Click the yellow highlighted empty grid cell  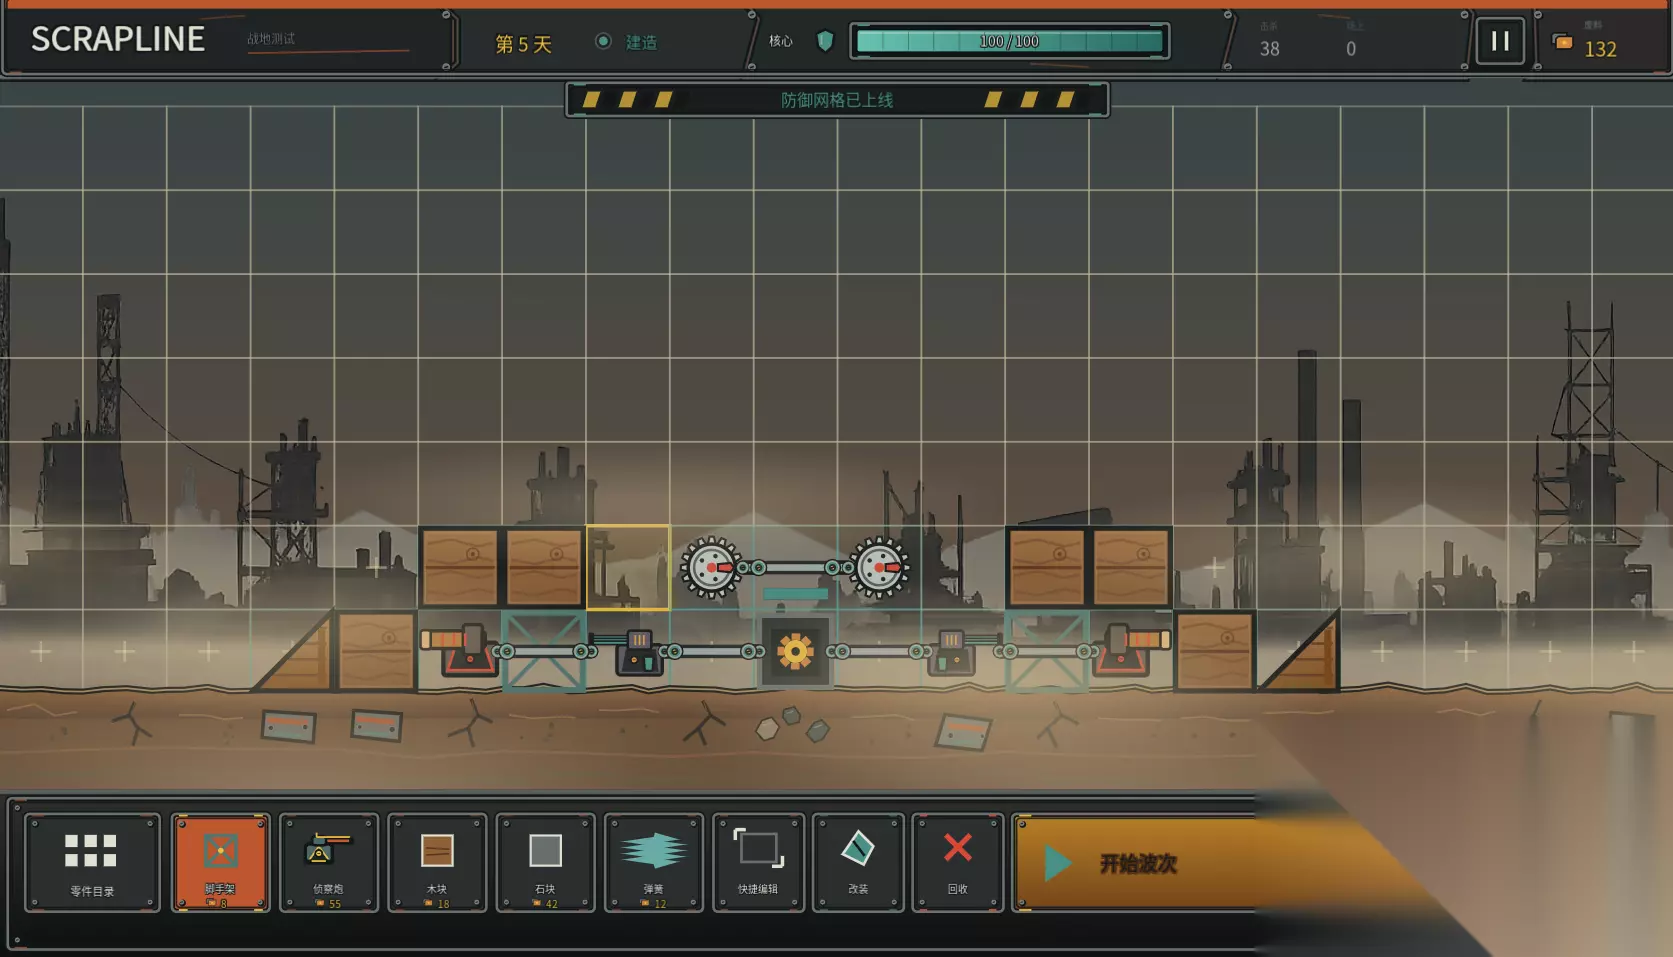click(628, 567)
